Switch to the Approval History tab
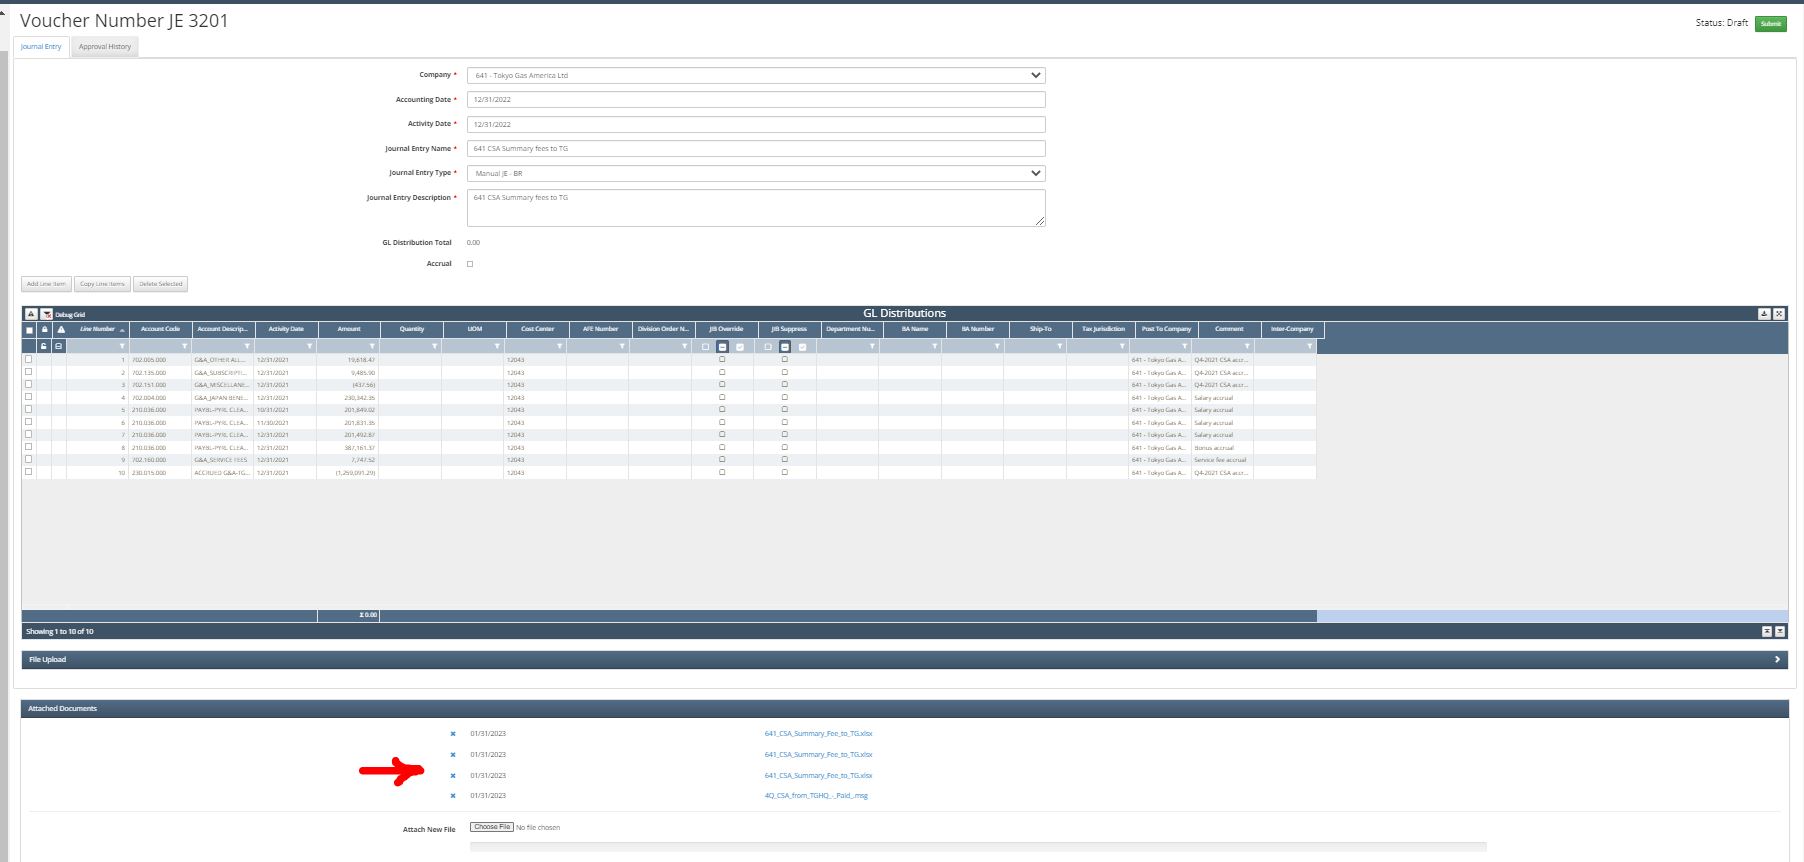The height and width of the screenshot is (862, 1804). [x=105, y=47]
